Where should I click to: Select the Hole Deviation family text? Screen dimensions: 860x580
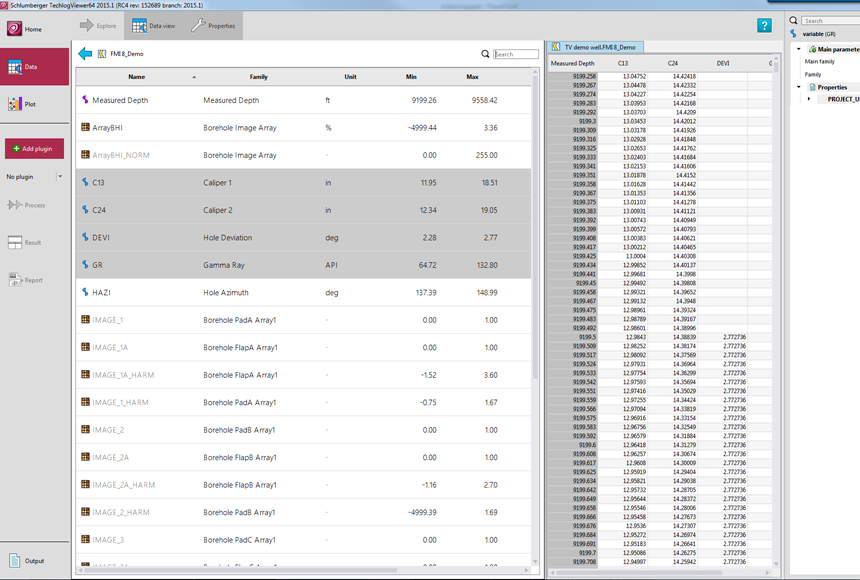228,238
